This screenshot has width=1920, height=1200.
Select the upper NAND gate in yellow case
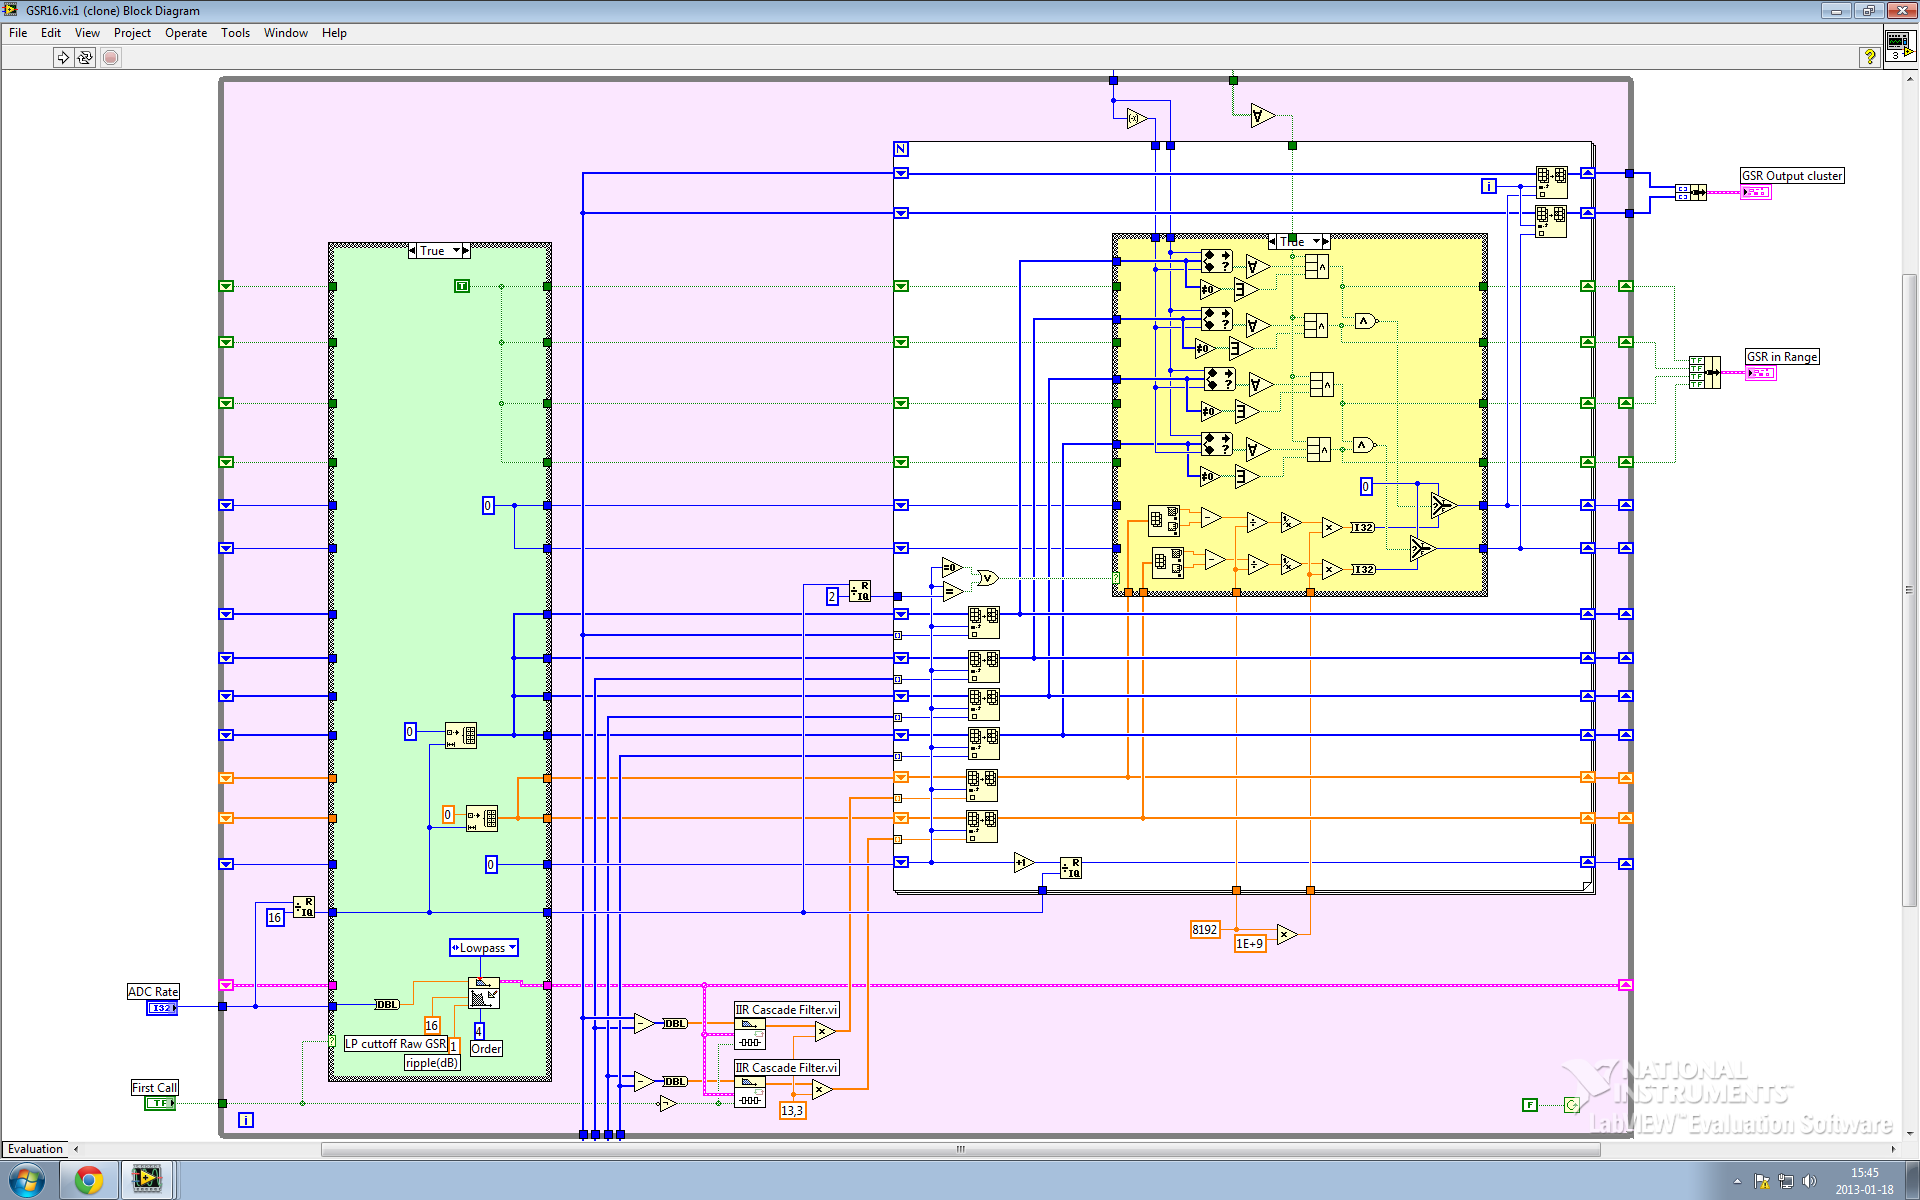(x=1366, y=321)
